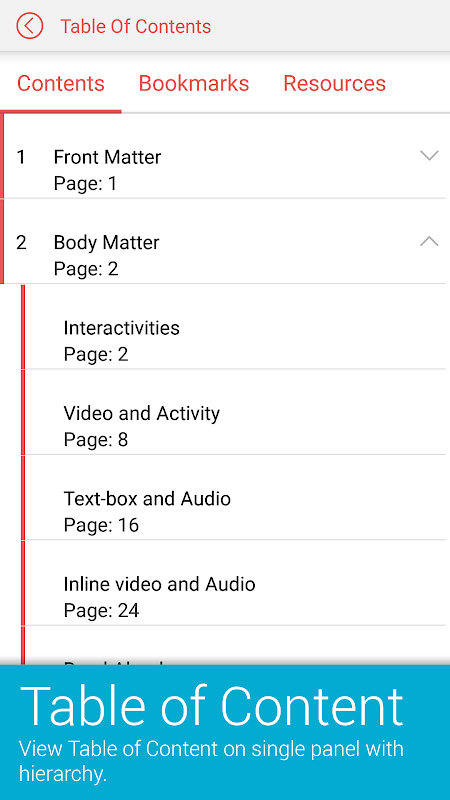Select 'Page: 16' under Text-box and Audio

102,525
